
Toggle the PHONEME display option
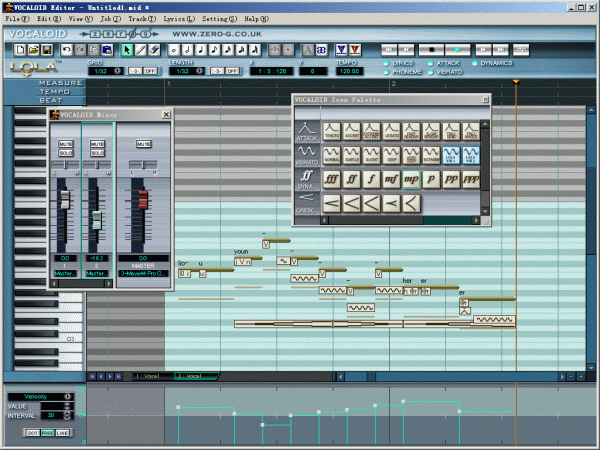point(386,72)
